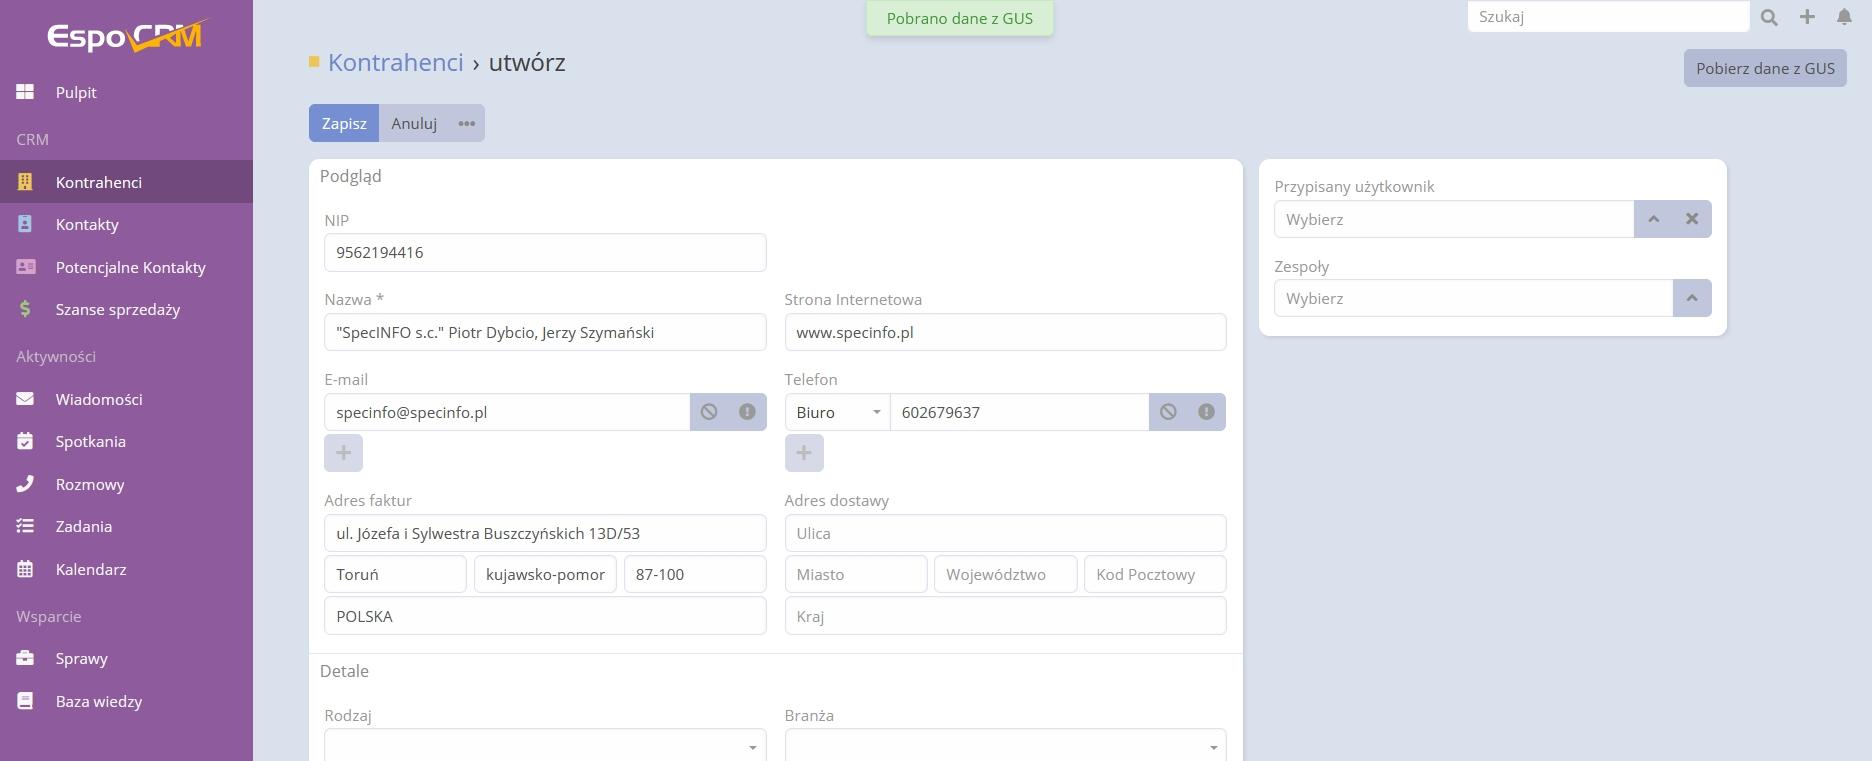Image resolution: width=1872 pixels, height=761 pixels.
Task: Open the Biuro phone type dropdown
Action: point(837,412)
